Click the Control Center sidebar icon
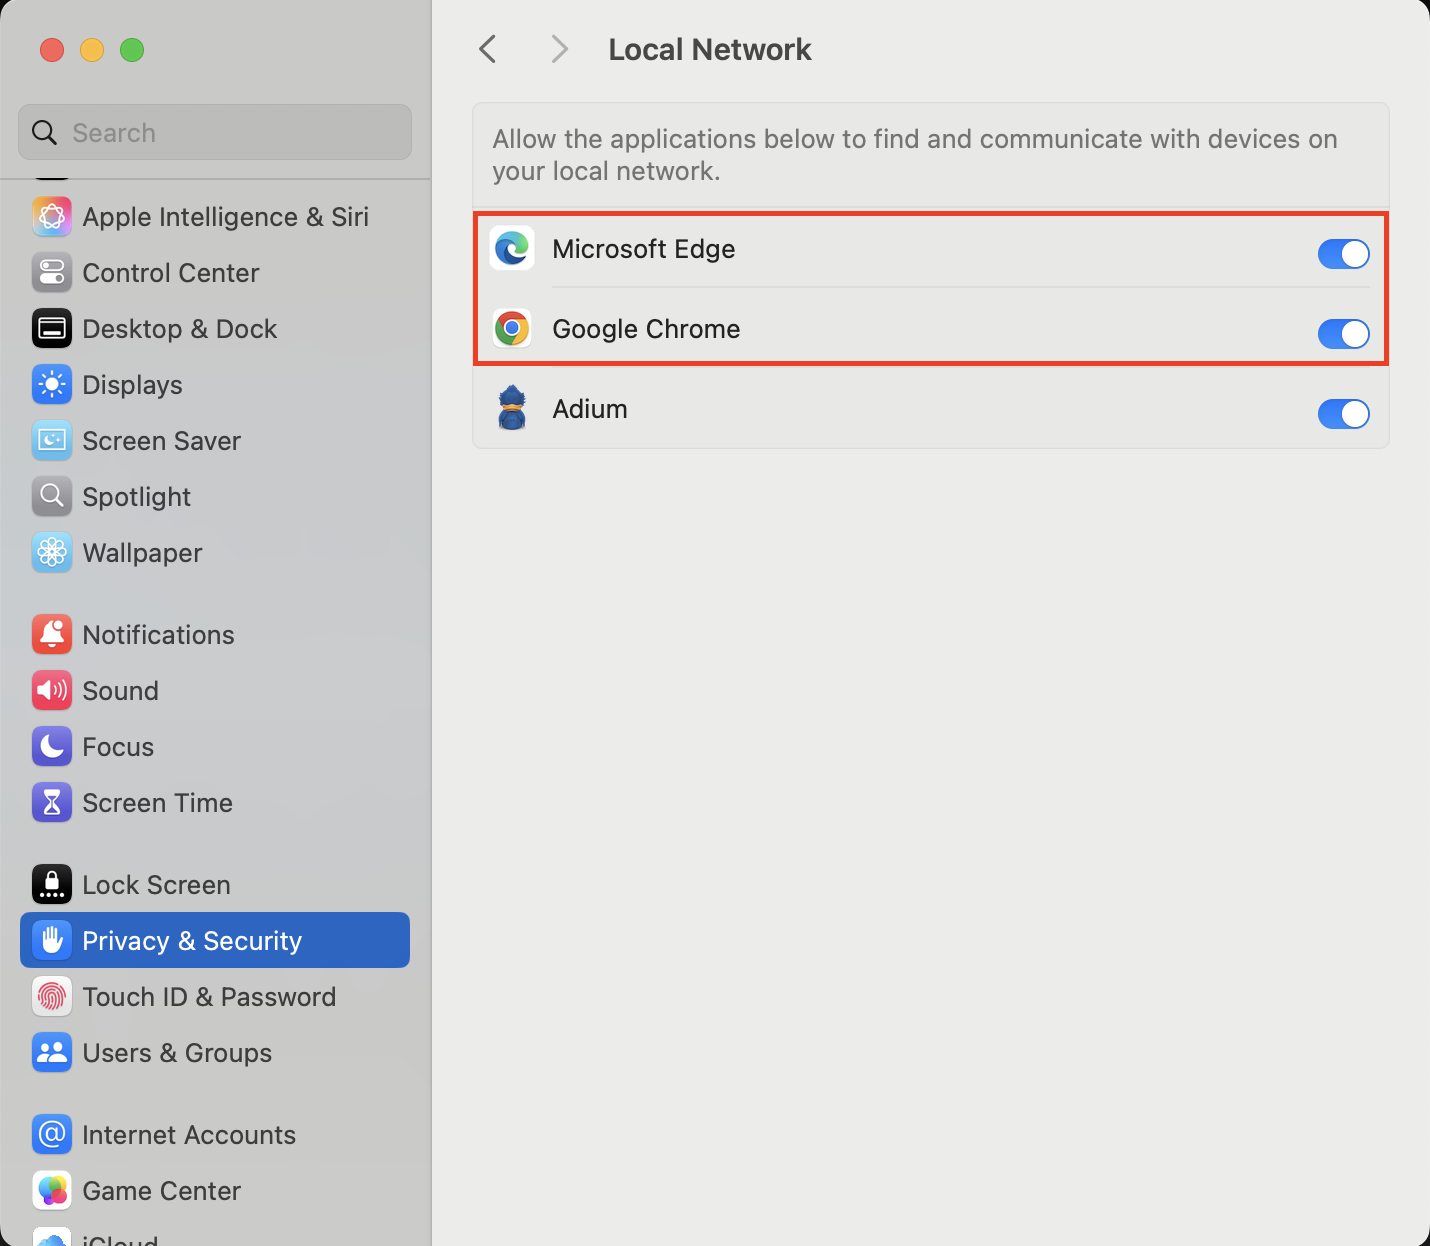This screenshot has width=1430, height=1246. click(x=52, y=273)
